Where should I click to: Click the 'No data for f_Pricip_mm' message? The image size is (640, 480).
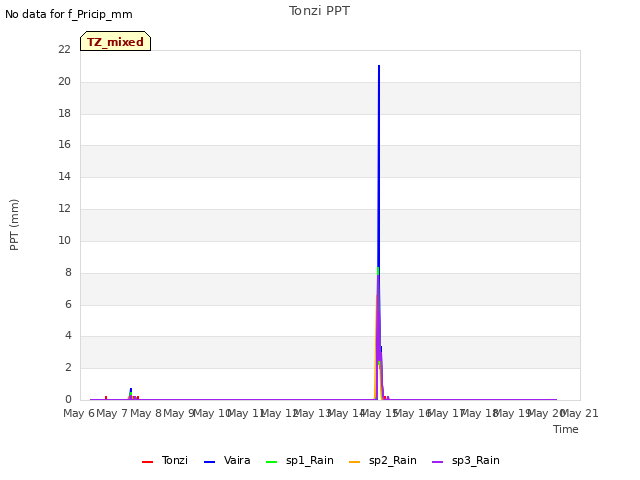[x=69, y=15]
